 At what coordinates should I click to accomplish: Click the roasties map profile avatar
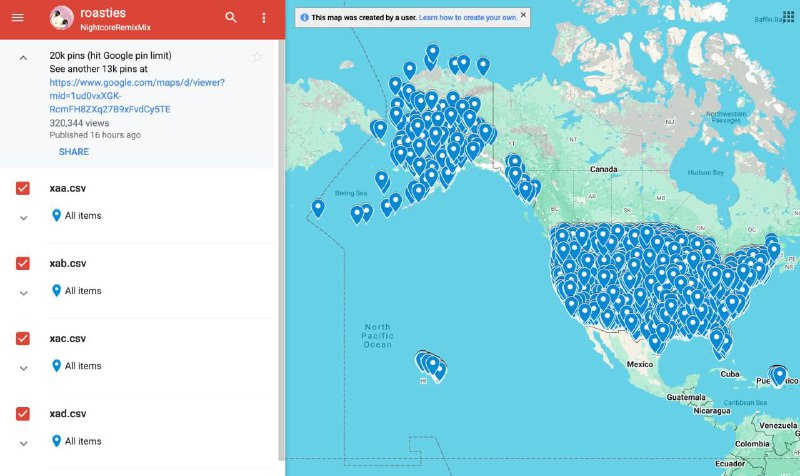pyautogui.click(x=61, y=18)
